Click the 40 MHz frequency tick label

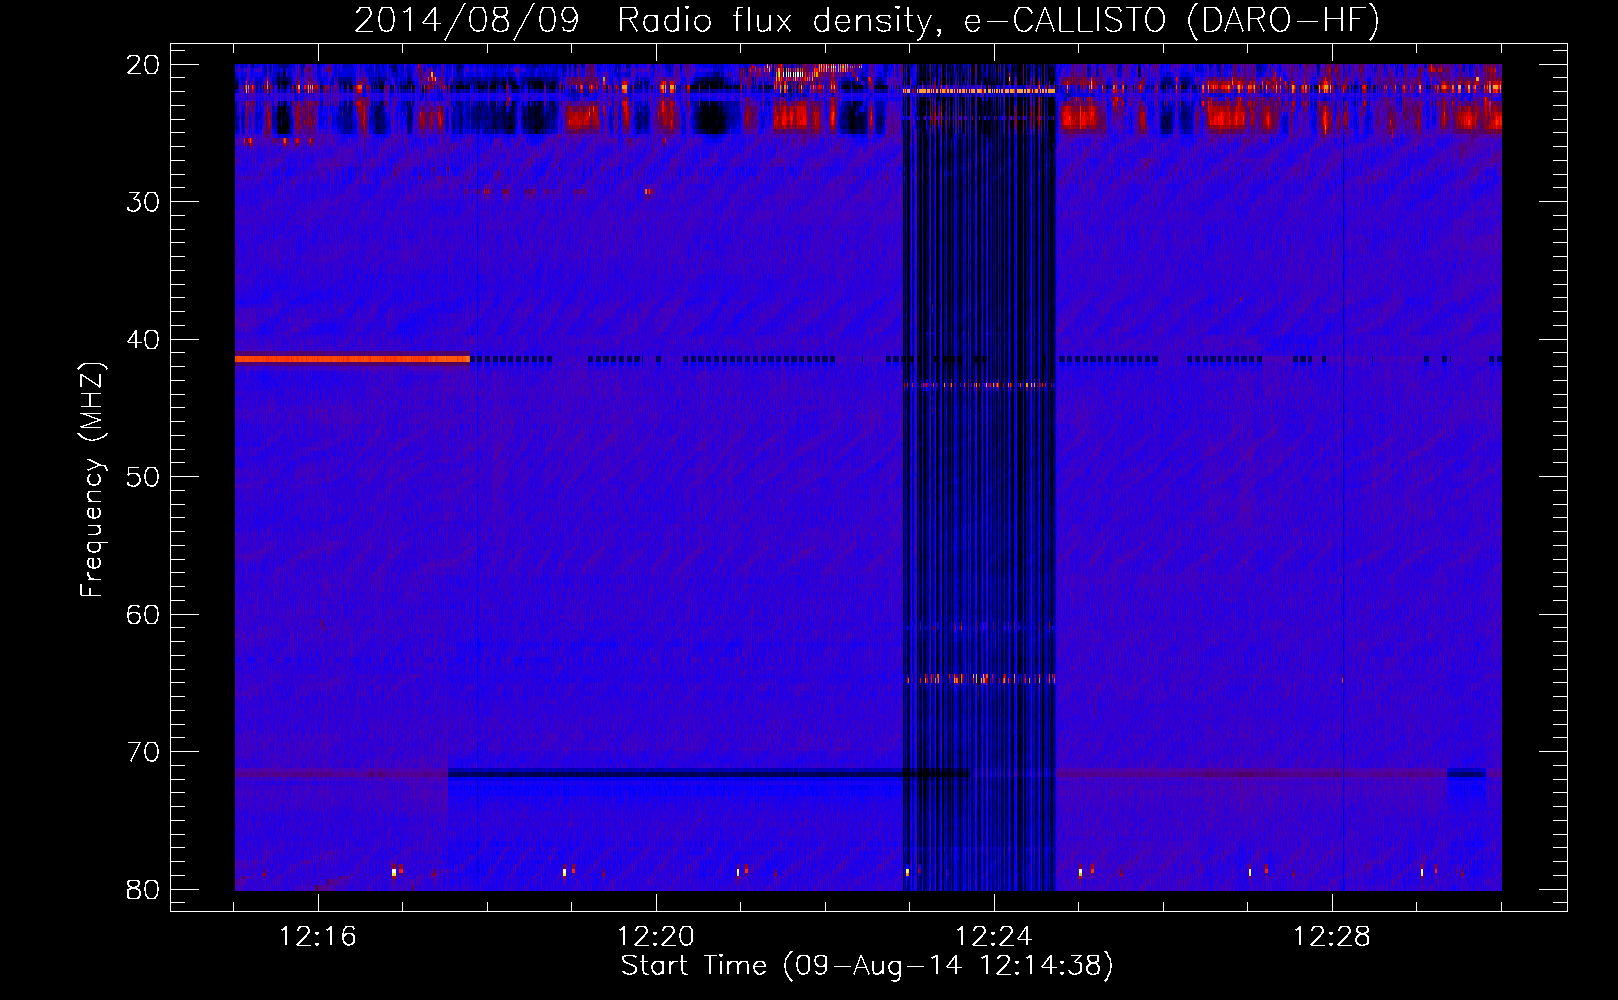click(143, 340)
